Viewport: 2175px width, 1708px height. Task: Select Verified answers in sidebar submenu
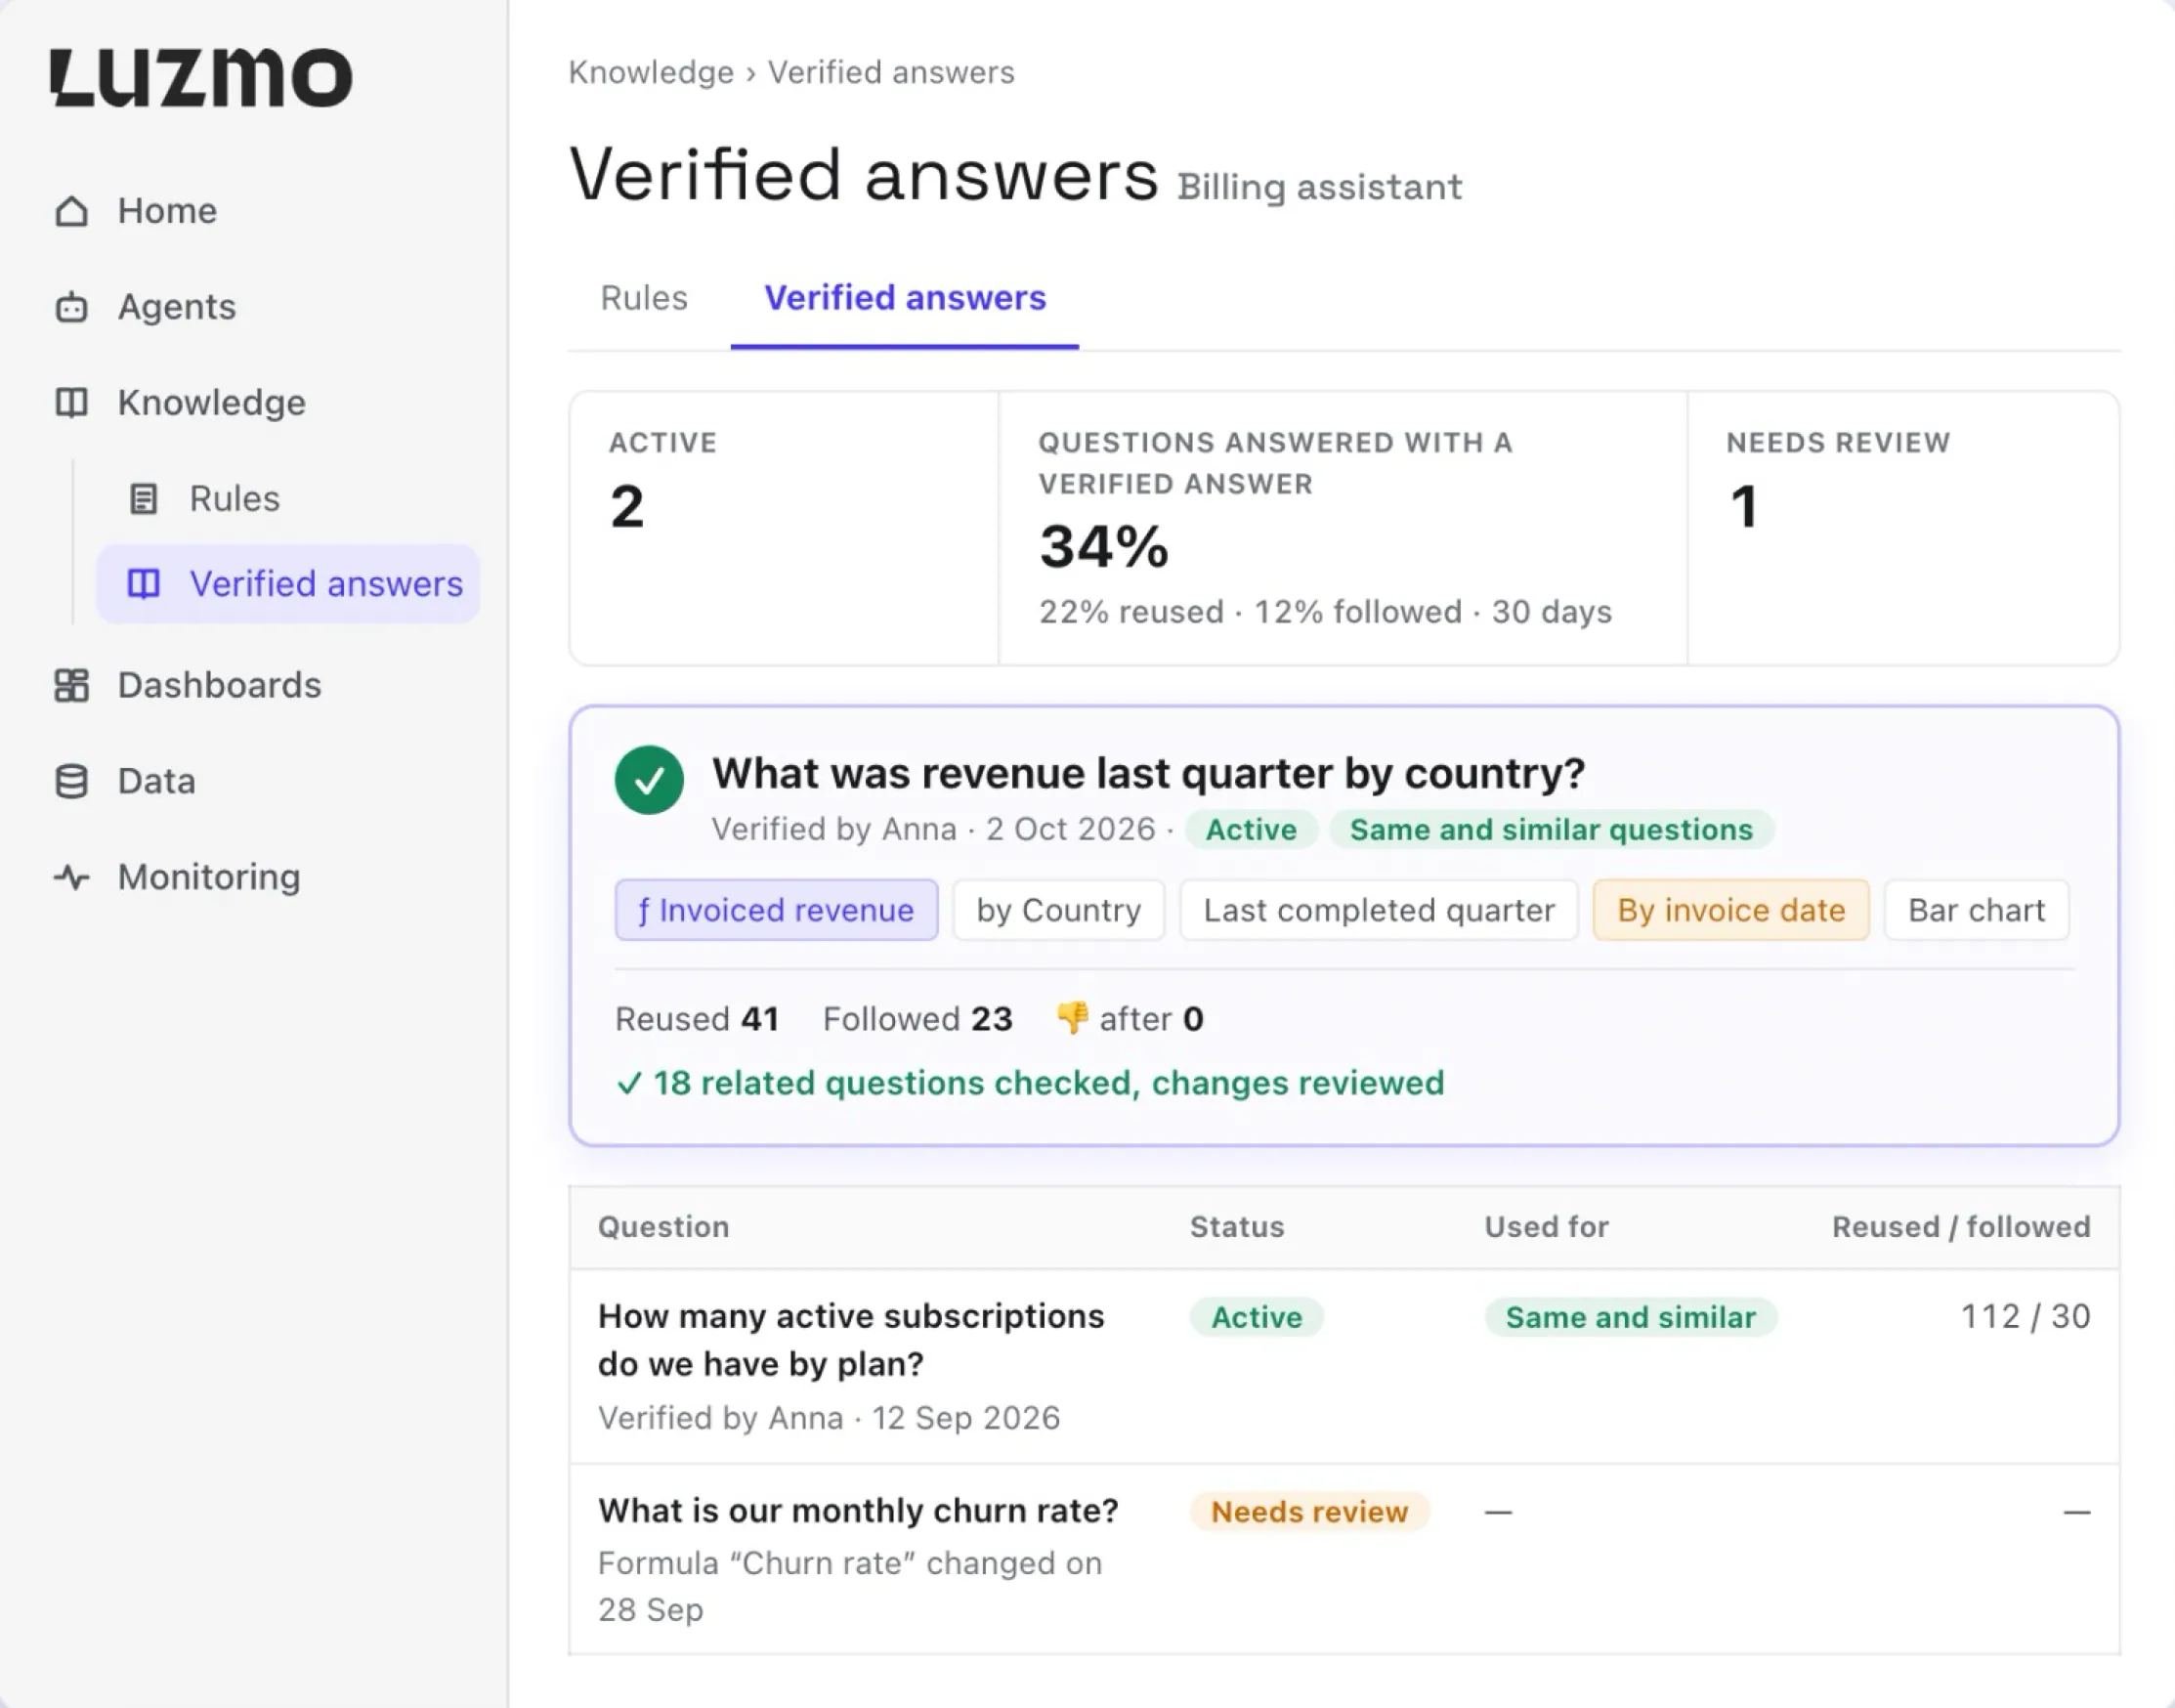click(x=288, y=584)
